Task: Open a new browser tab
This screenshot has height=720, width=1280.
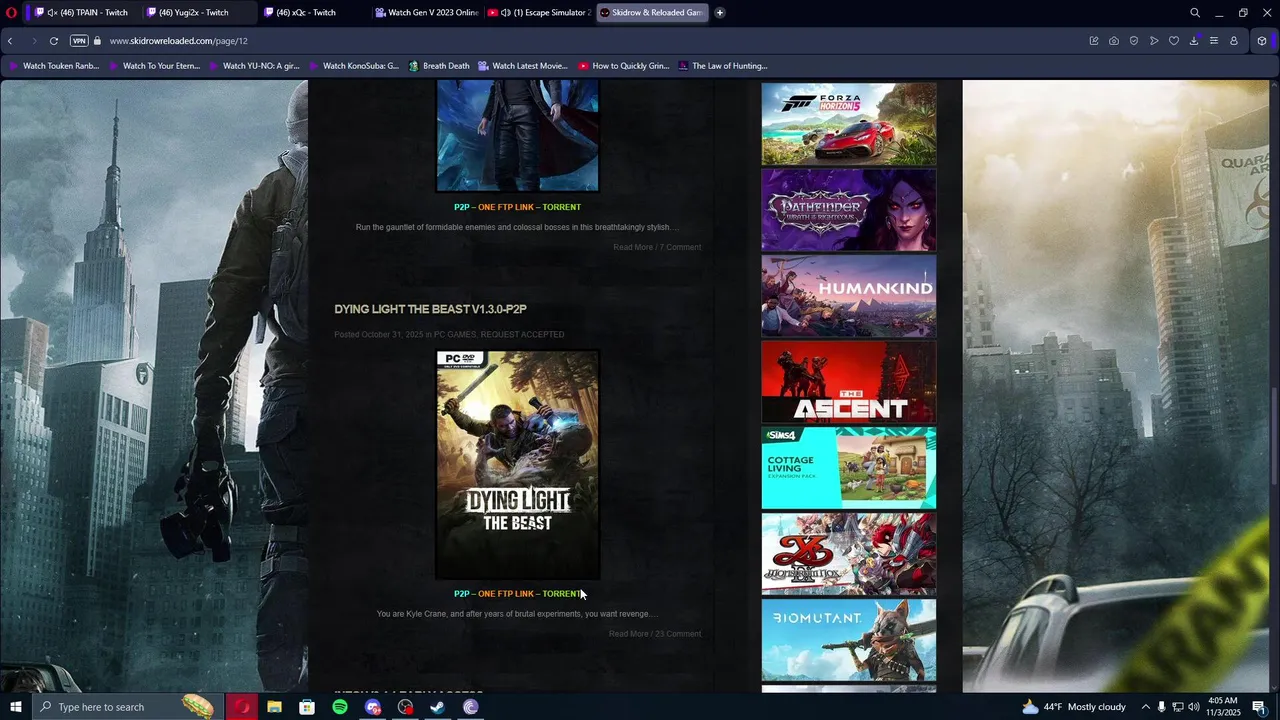Action: 719,12
